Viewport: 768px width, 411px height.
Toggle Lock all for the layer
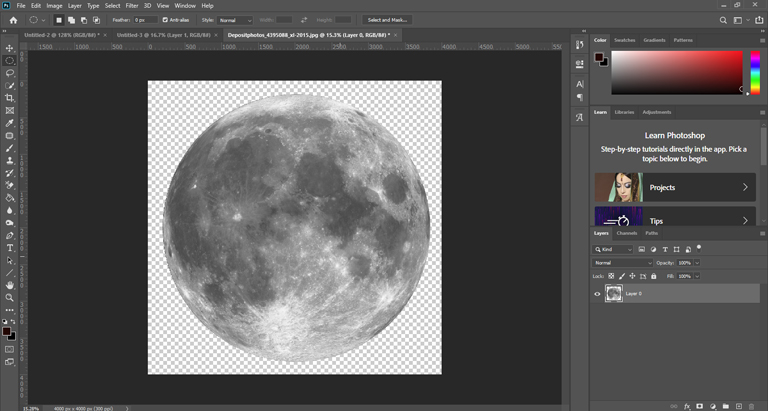653,276
